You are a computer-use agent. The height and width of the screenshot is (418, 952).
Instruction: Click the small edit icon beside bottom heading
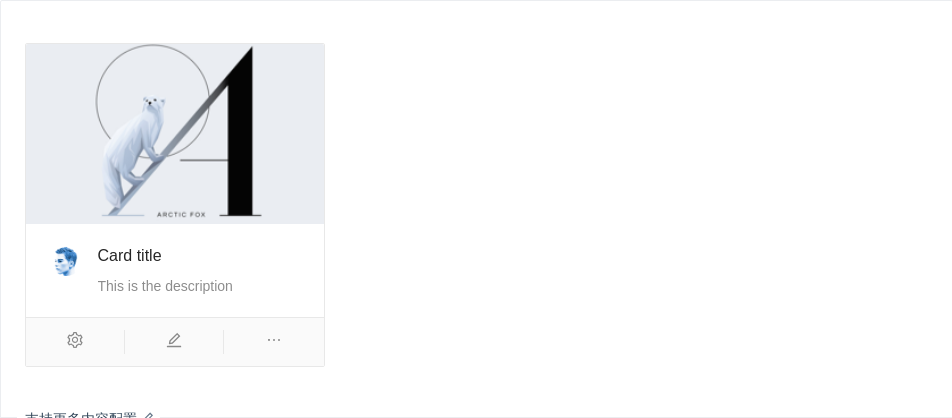148,415
